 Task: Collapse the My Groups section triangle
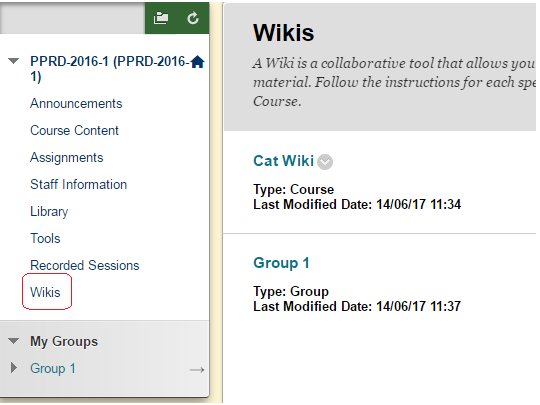(x=13, y=341)
